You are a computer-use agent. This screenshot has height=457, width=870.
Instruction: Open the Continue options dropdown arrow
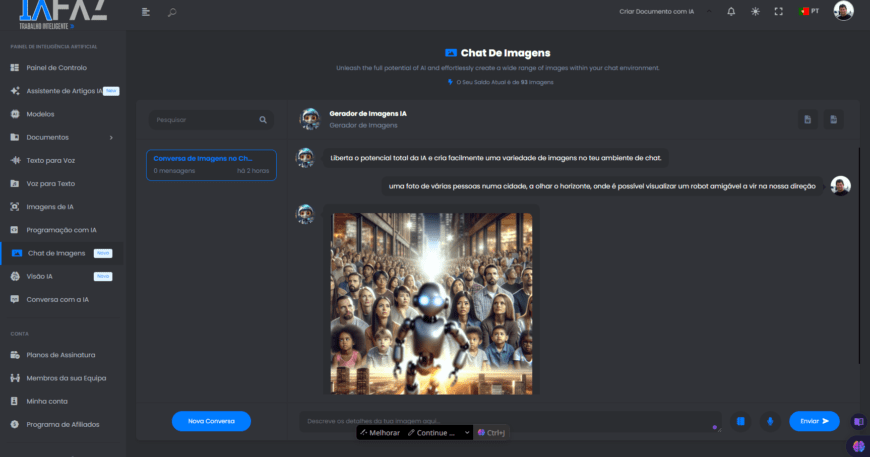pos(464,433)
